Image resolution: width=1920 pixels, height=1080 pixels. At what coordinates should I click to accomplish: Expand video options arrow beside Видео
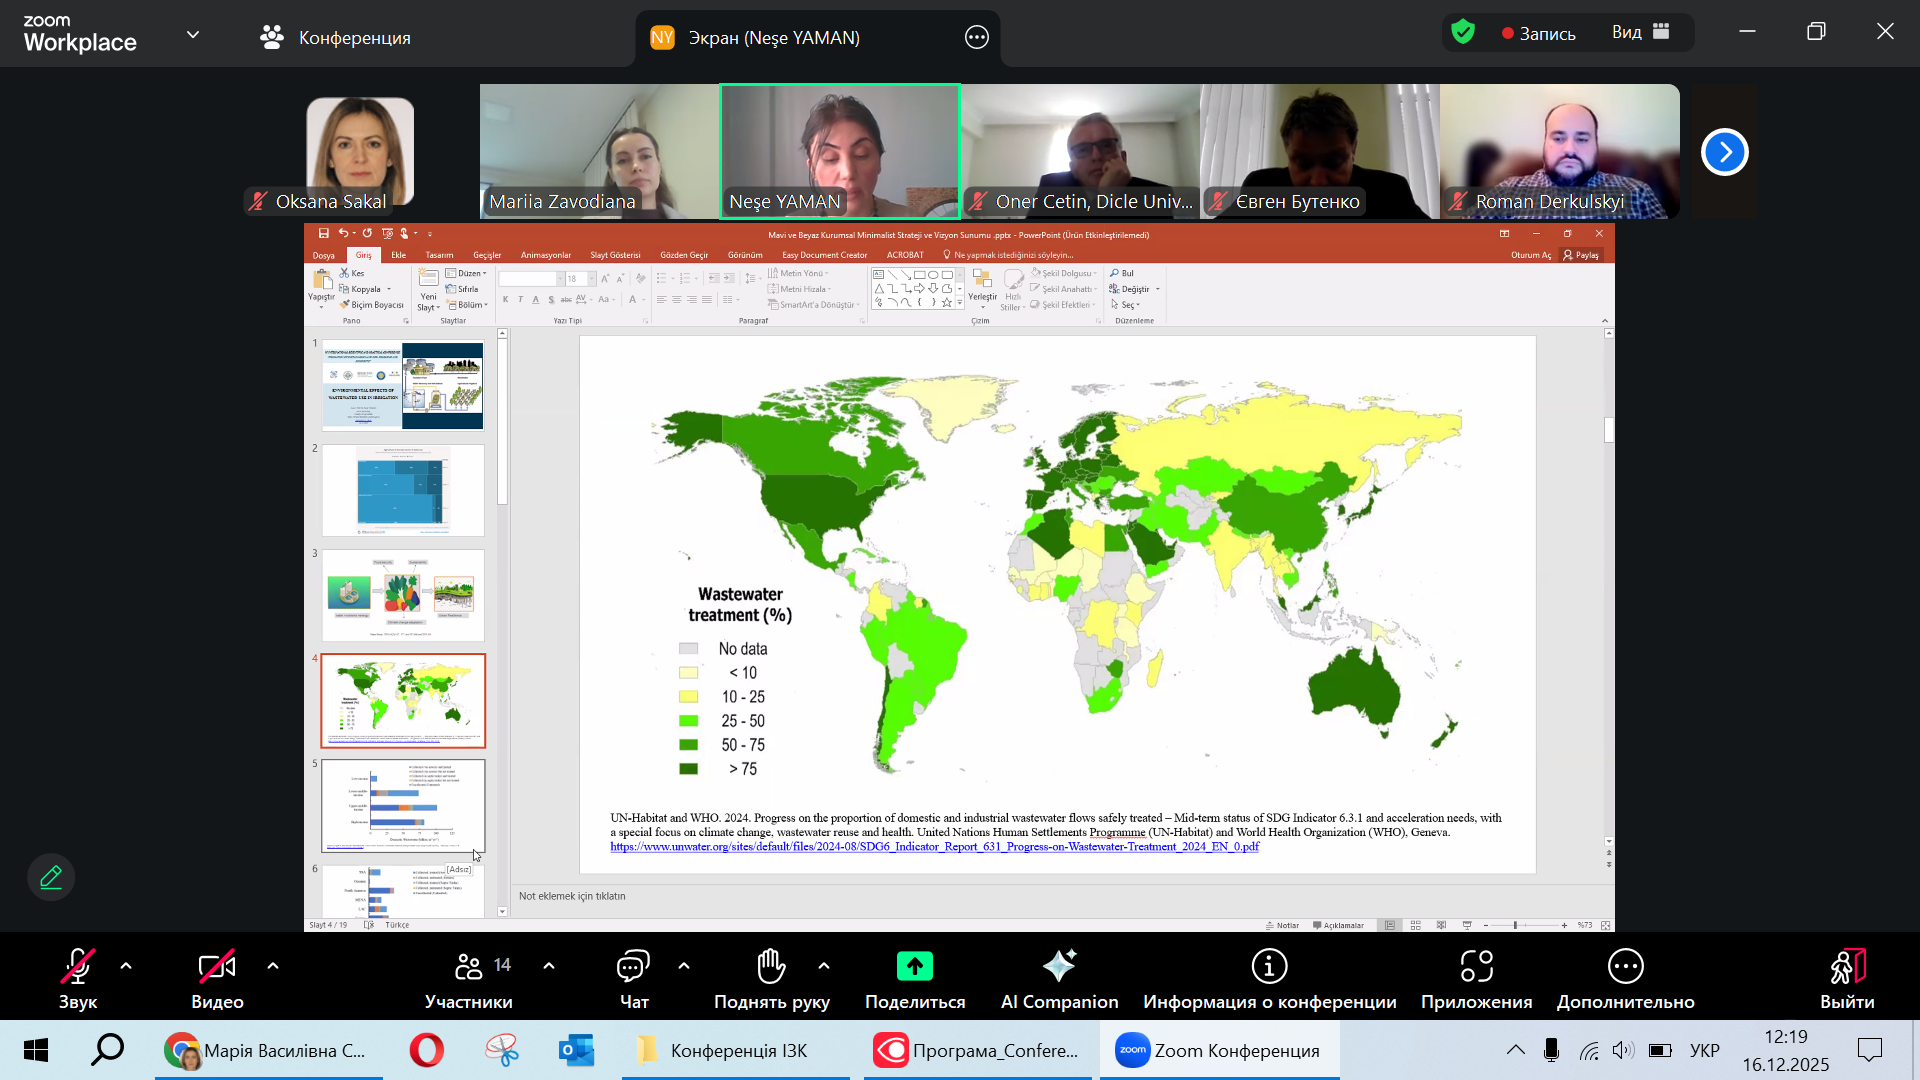pyautogui.click(x=273, y=966)
